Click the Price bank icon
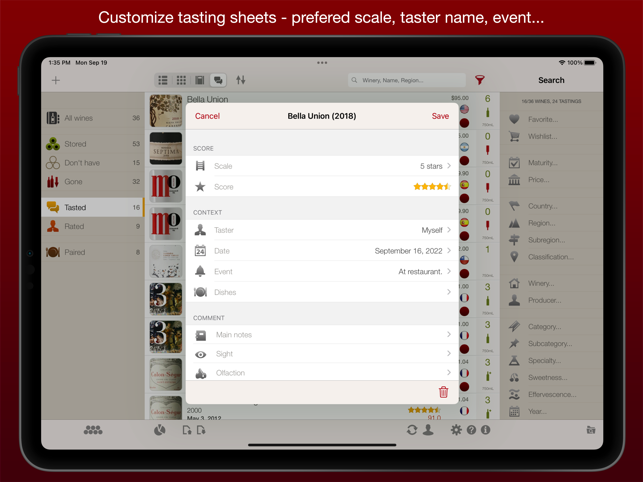 coord(514,180)
